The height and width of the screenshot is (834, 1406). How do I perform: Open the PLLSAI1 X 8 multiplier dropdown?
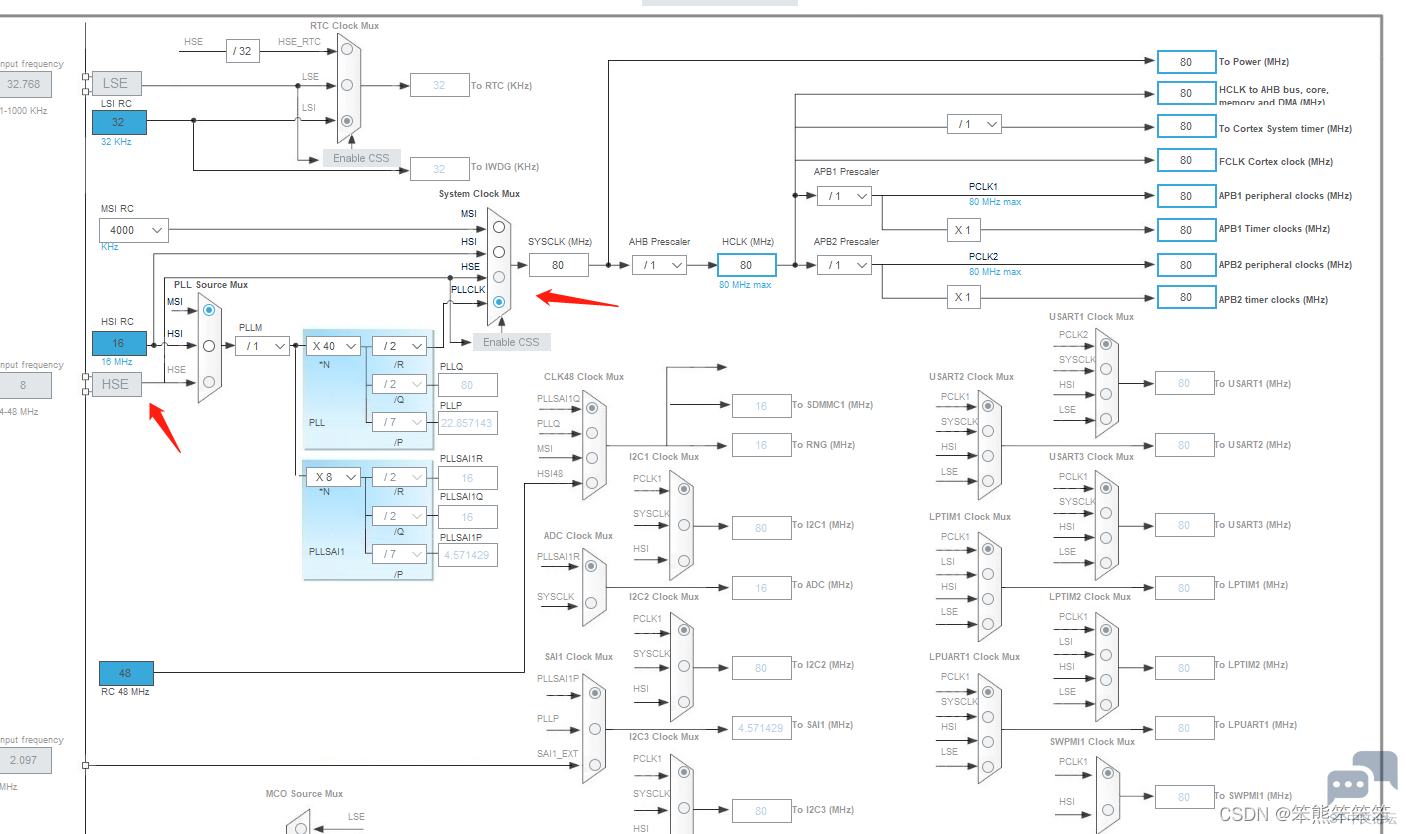coord(334,477)
